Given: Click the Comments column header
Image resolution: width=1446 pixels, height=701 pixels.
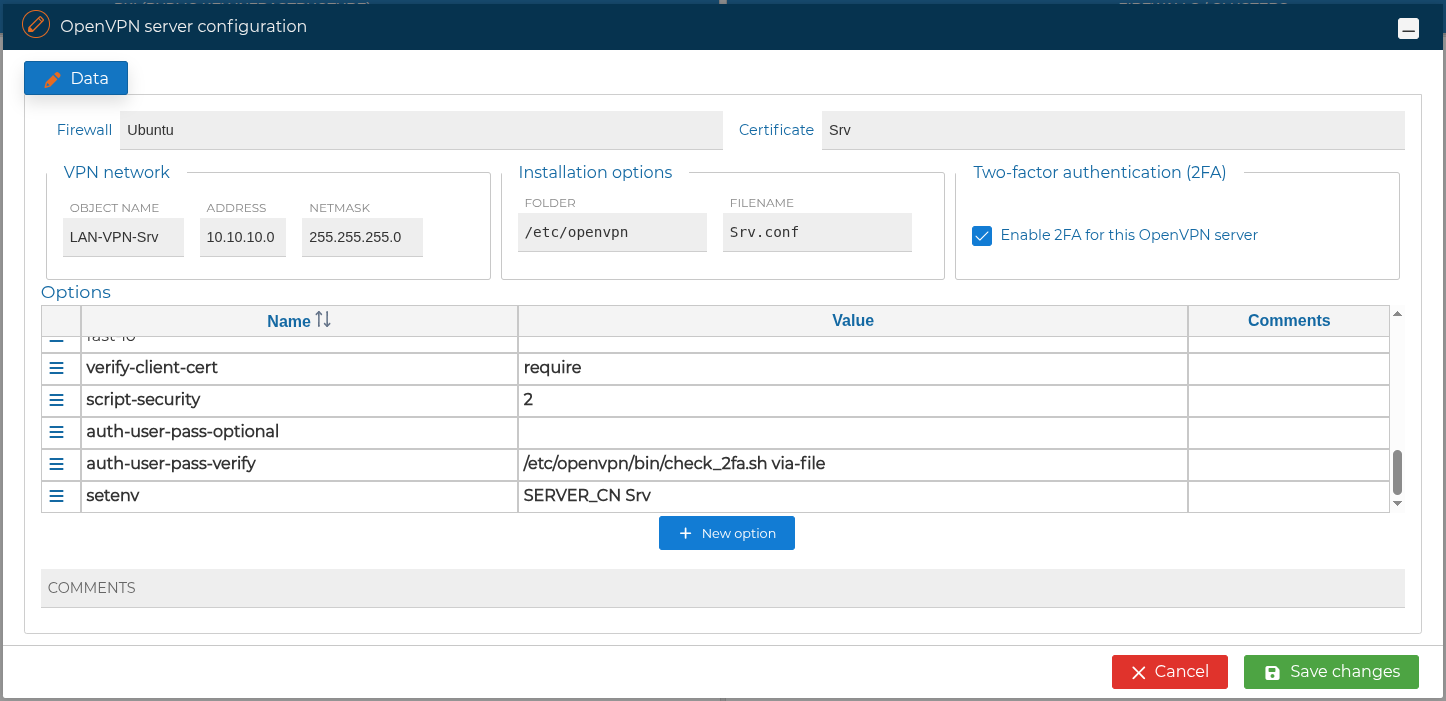Looking at the screenshot, I should tap(1288, 321).
